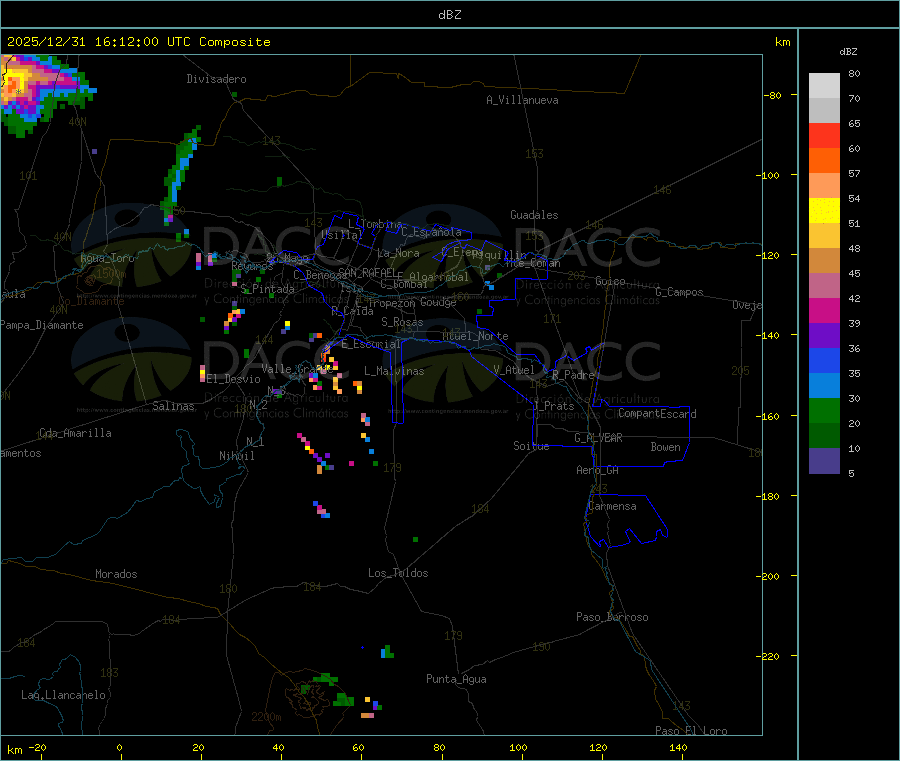Click the SAN_RAFAEL city label
The image size is (900, 761).
click(367, 272)
